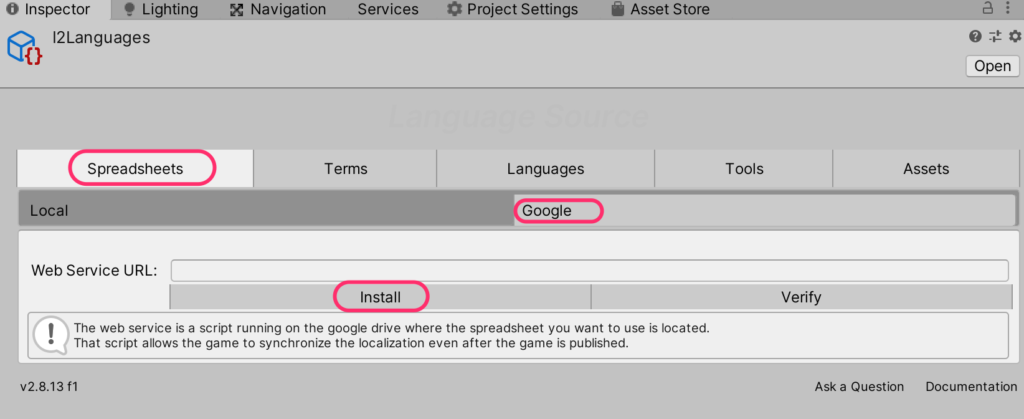Viewport: 1024px width, 419px height.
Task: Select the Languages tab
Action: (x=545, y=169)
